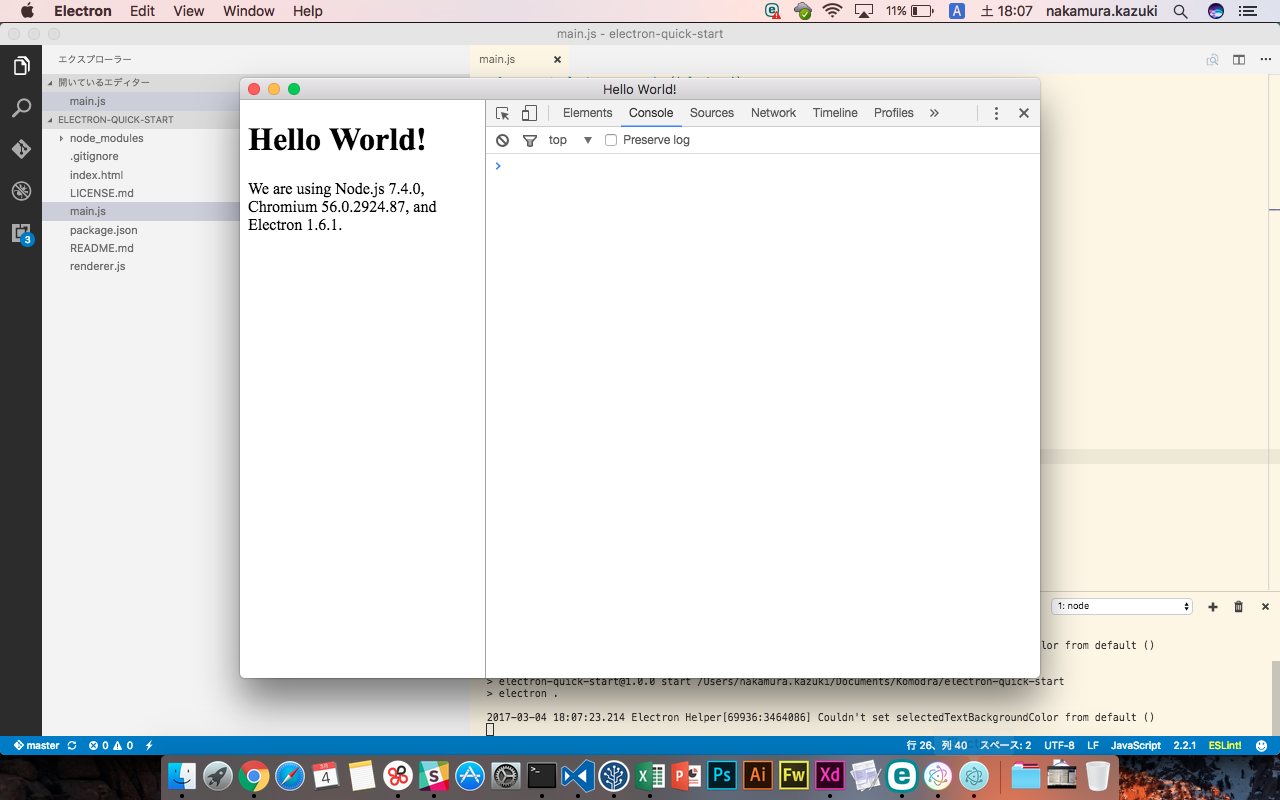This screenshot has width=1280, height=800.
Task: Open the View menu in menu bar
Action: point(188,11)
